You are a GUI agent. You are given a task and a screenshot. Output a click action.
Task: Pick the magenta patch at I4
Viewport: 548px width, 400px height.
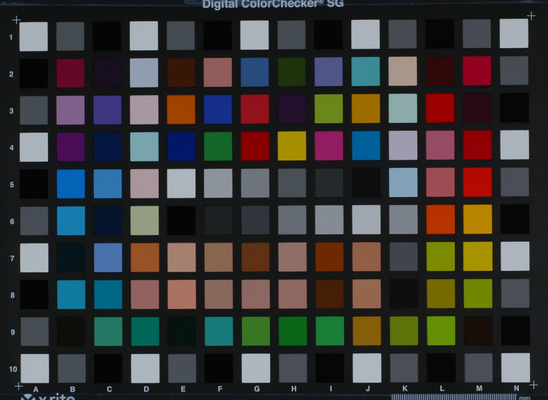click(329, 146)
